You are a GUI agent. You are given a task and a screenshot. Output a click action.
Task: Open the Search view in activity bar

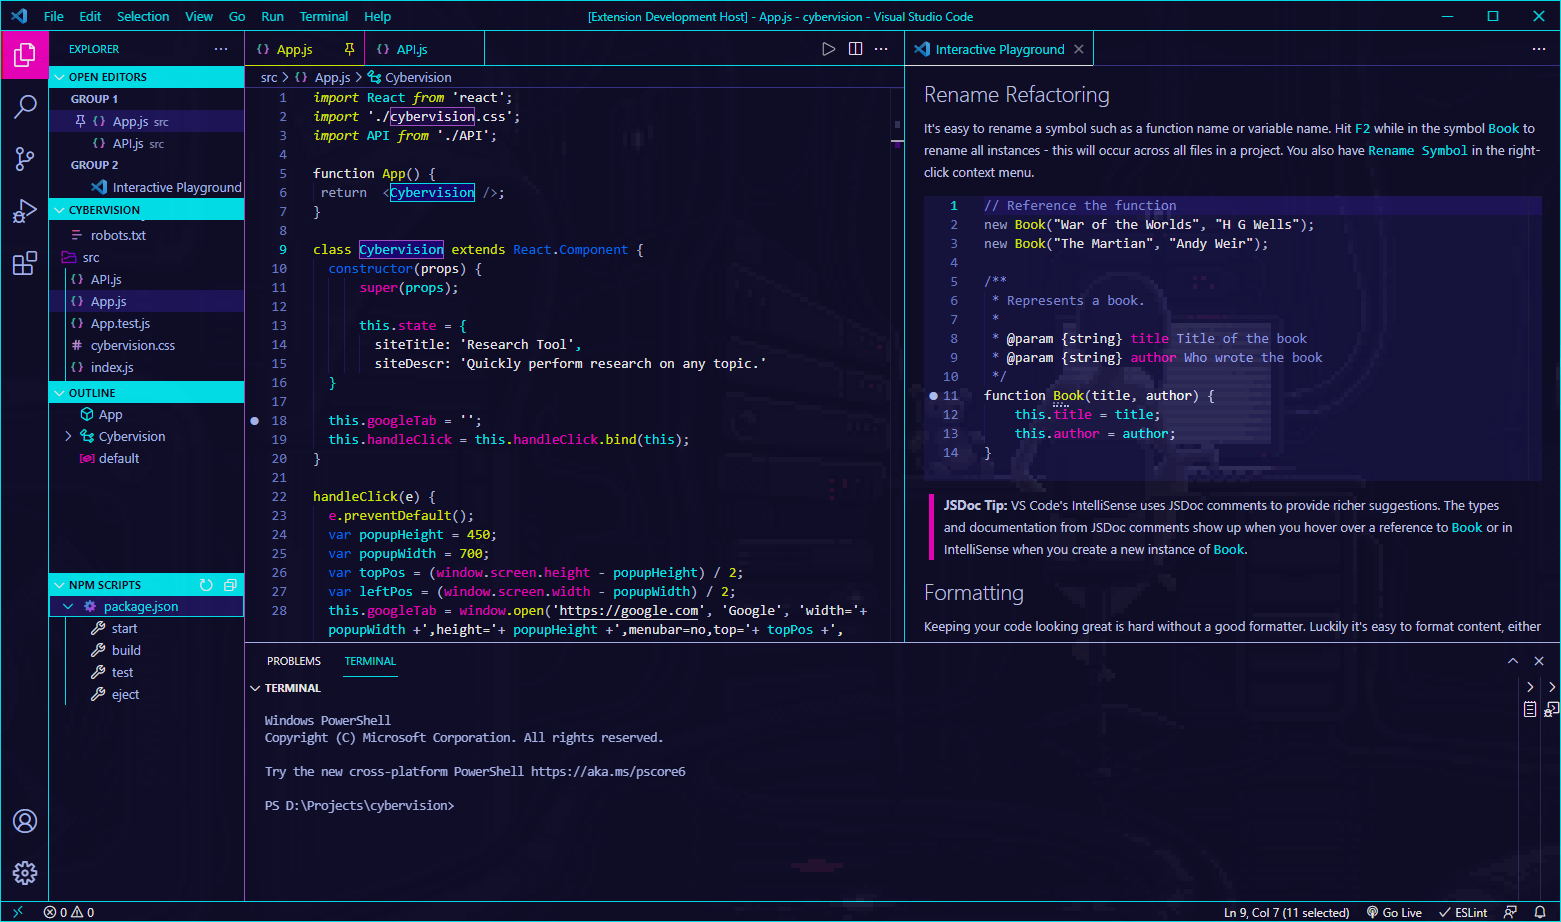pos(25,106)
